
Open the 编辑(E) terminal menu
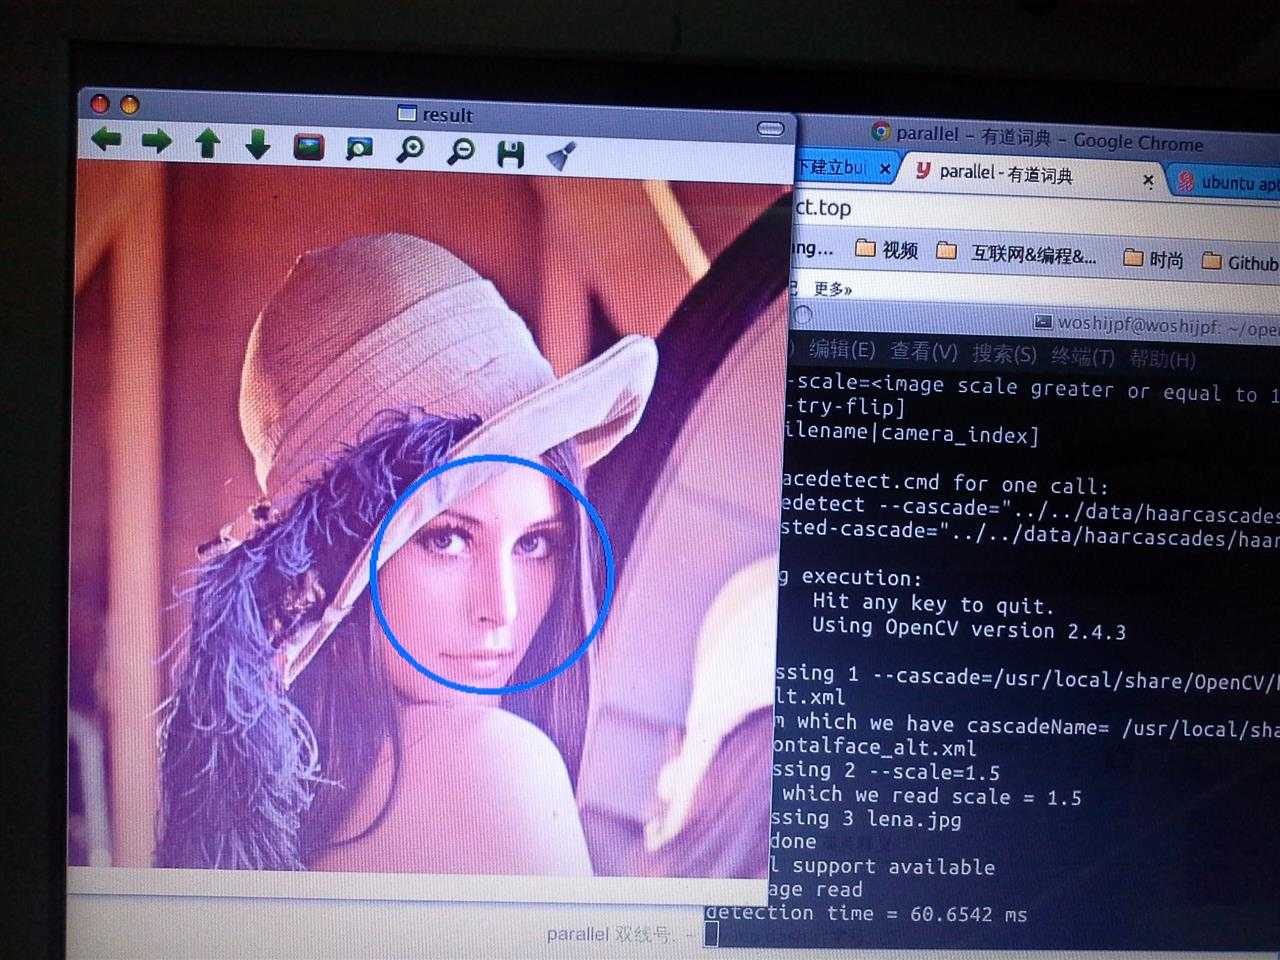click(x=841, y=349)
